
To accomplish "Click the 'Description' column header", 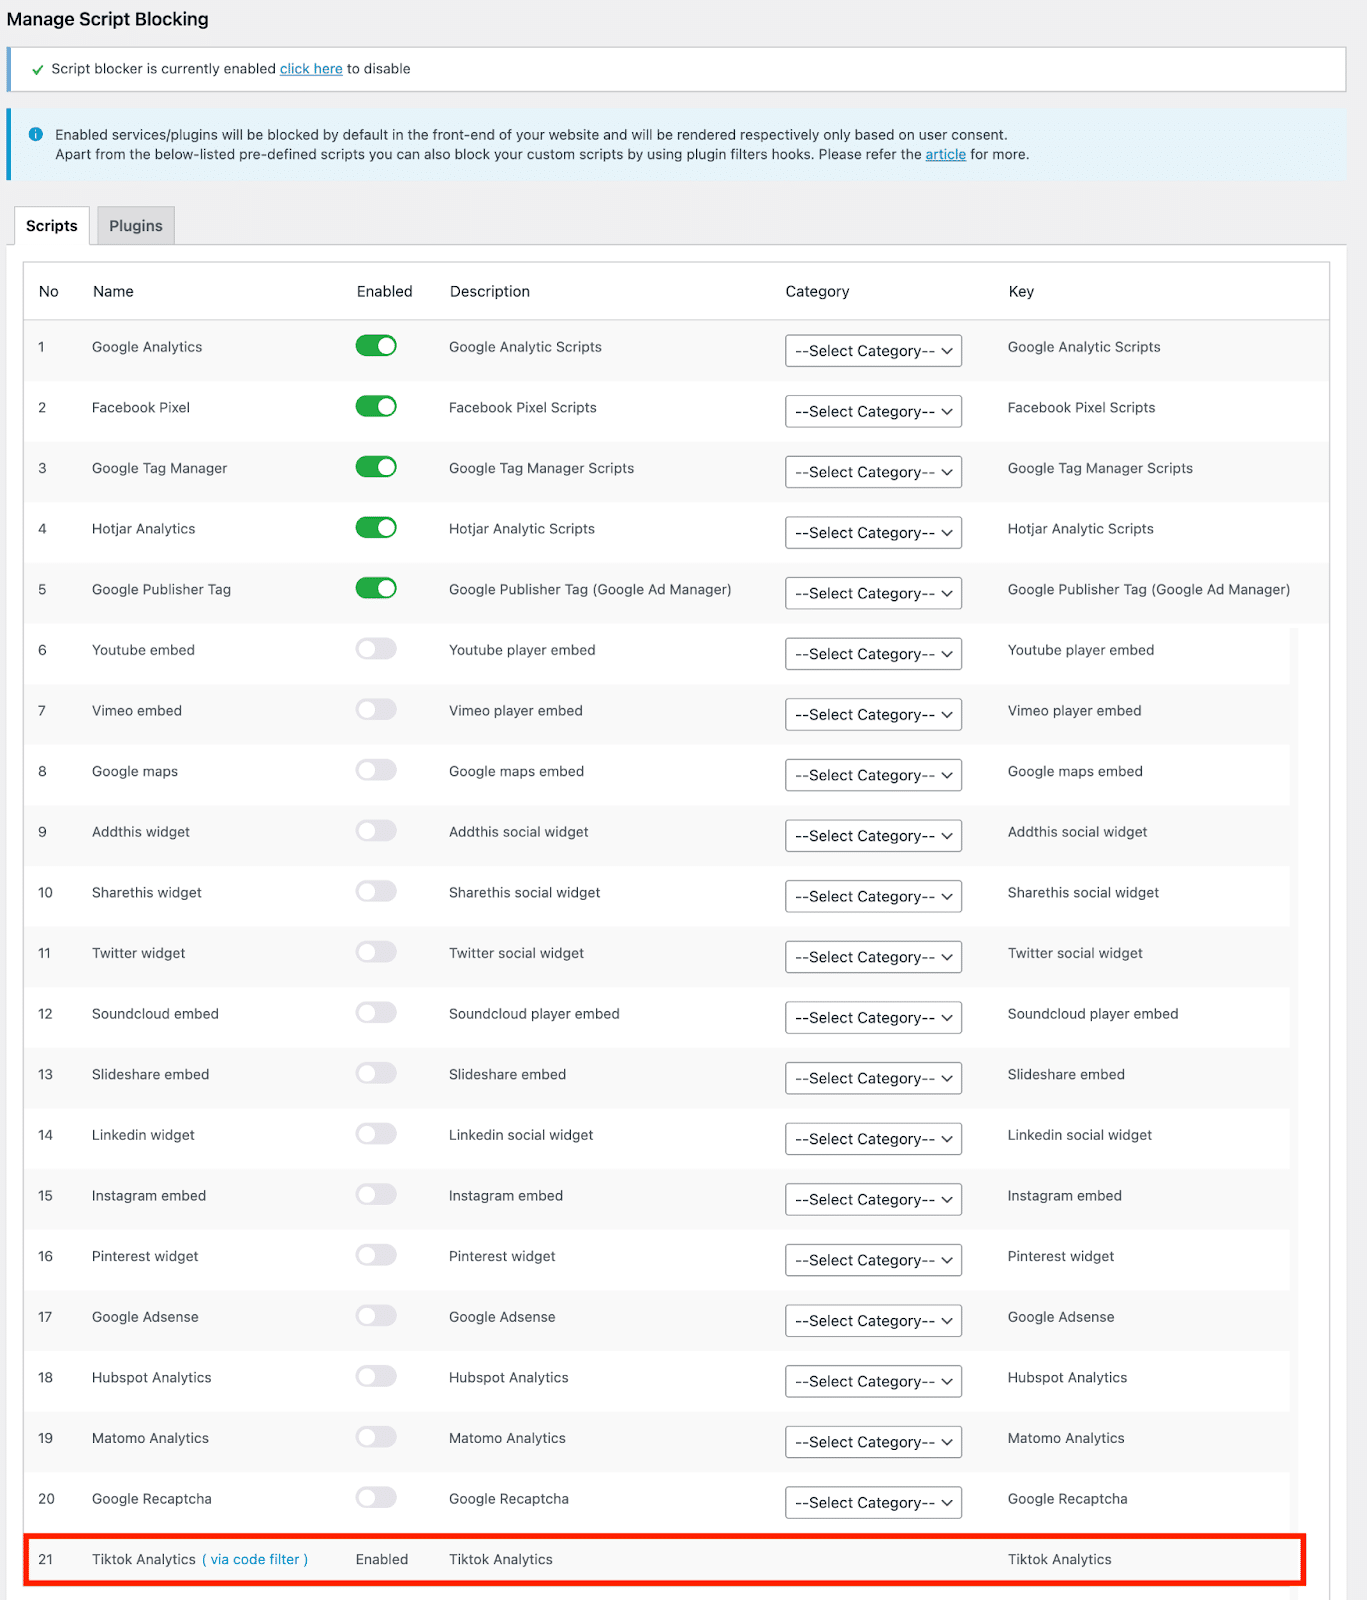I will pos(490,291).
